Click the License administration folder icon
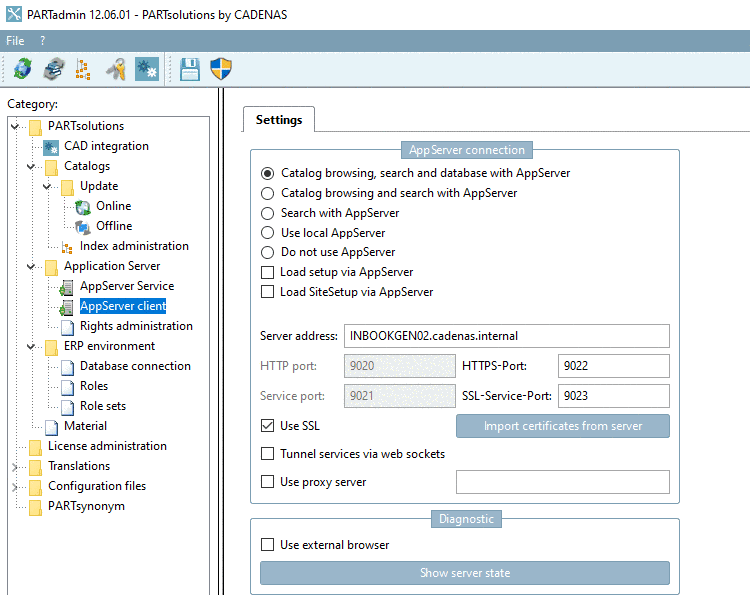This screenshot has width=750, height=595. 35,448
